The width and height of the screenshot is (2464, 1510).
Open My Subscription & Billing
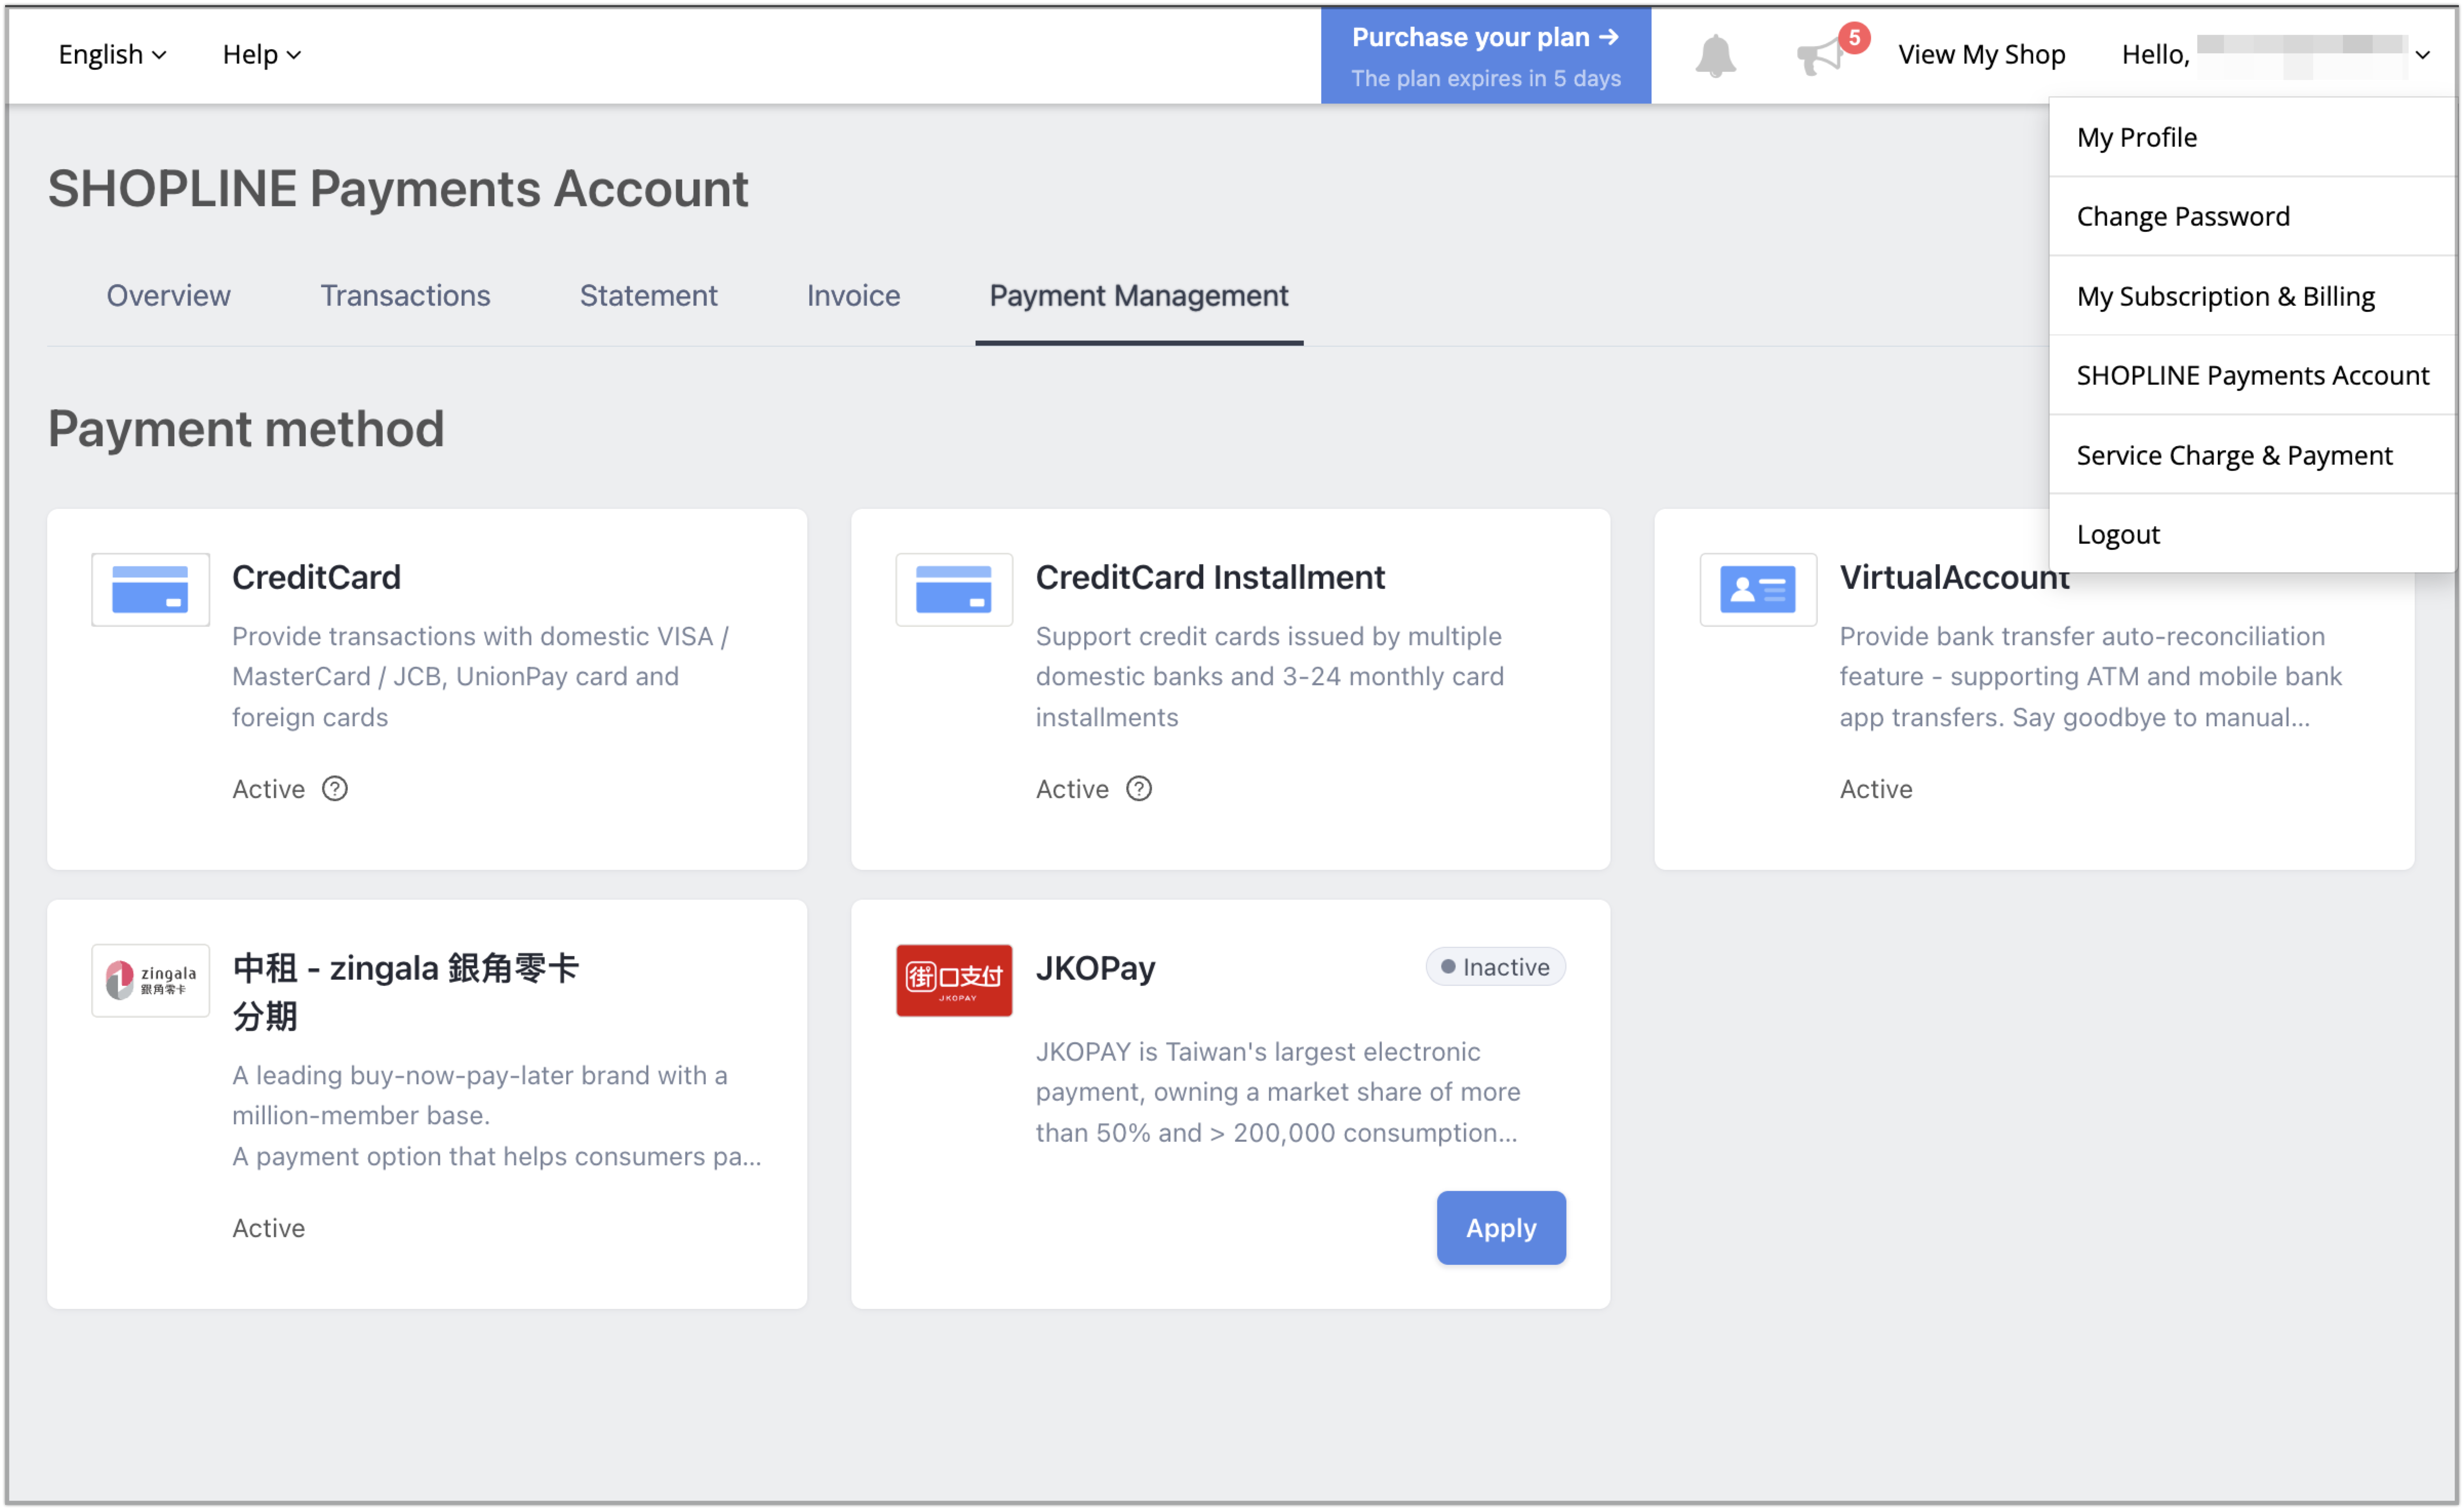2252,296
